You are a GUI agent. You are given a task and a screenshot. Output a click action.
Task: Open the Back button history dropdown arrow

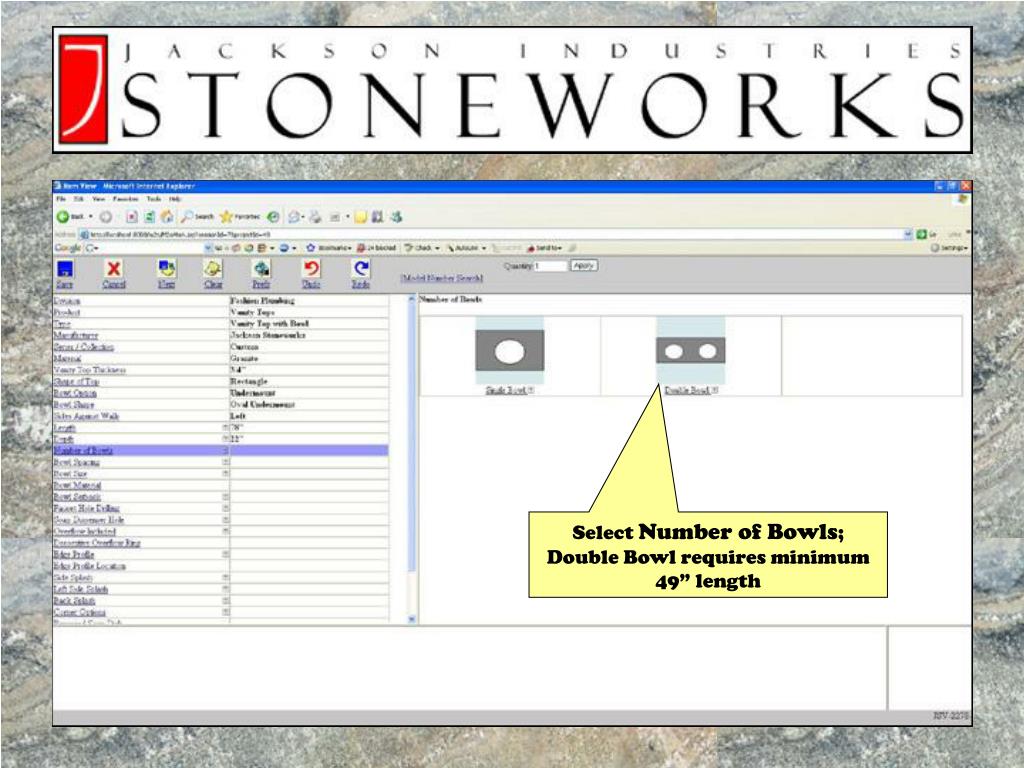point(90,217)
